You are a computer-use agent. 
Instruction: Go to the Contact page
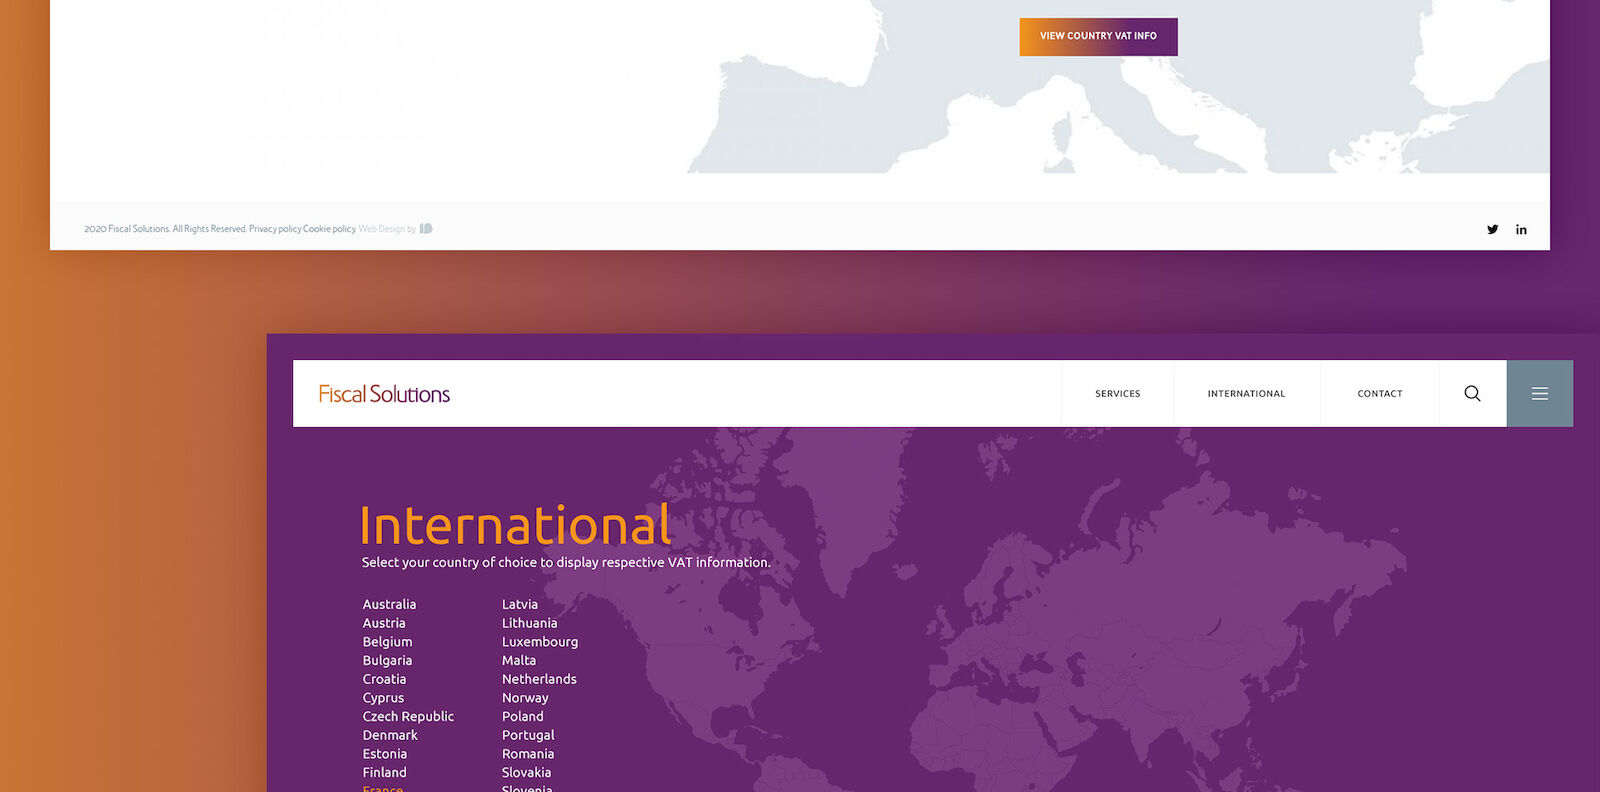click(1379, 393)
